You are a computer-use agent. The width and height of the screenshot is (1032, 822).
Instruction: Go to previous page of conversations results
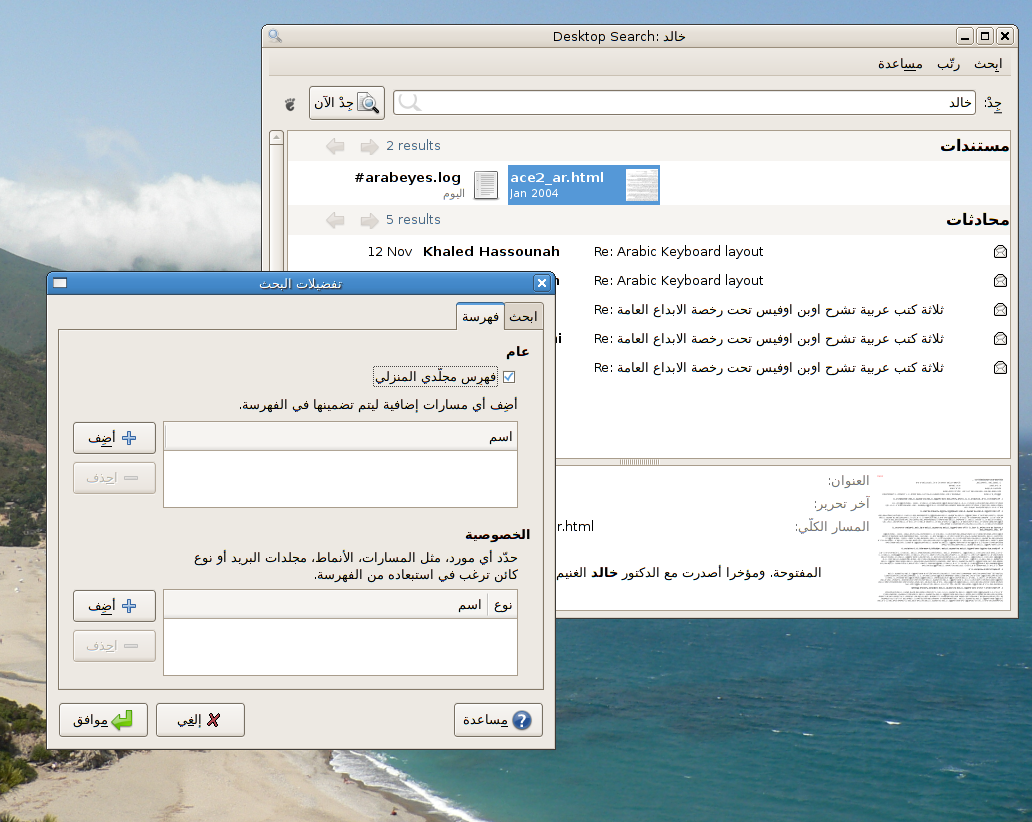click(x=335, y=221)
